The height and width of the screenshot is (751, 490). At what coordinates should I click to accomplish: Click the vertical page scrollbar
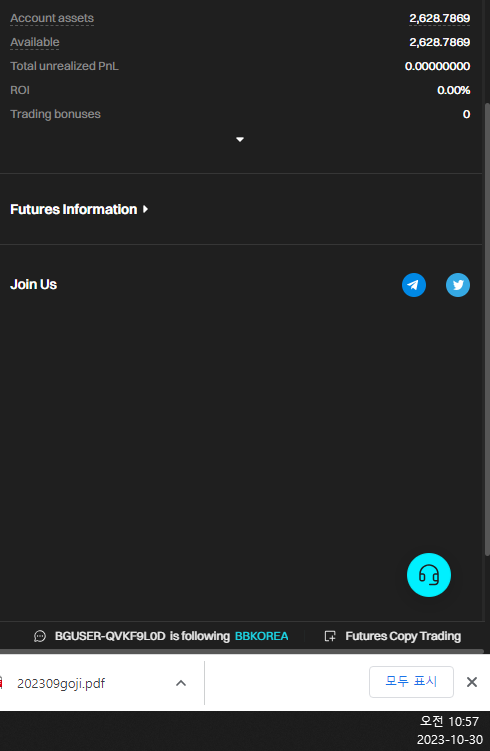(487, 329)
